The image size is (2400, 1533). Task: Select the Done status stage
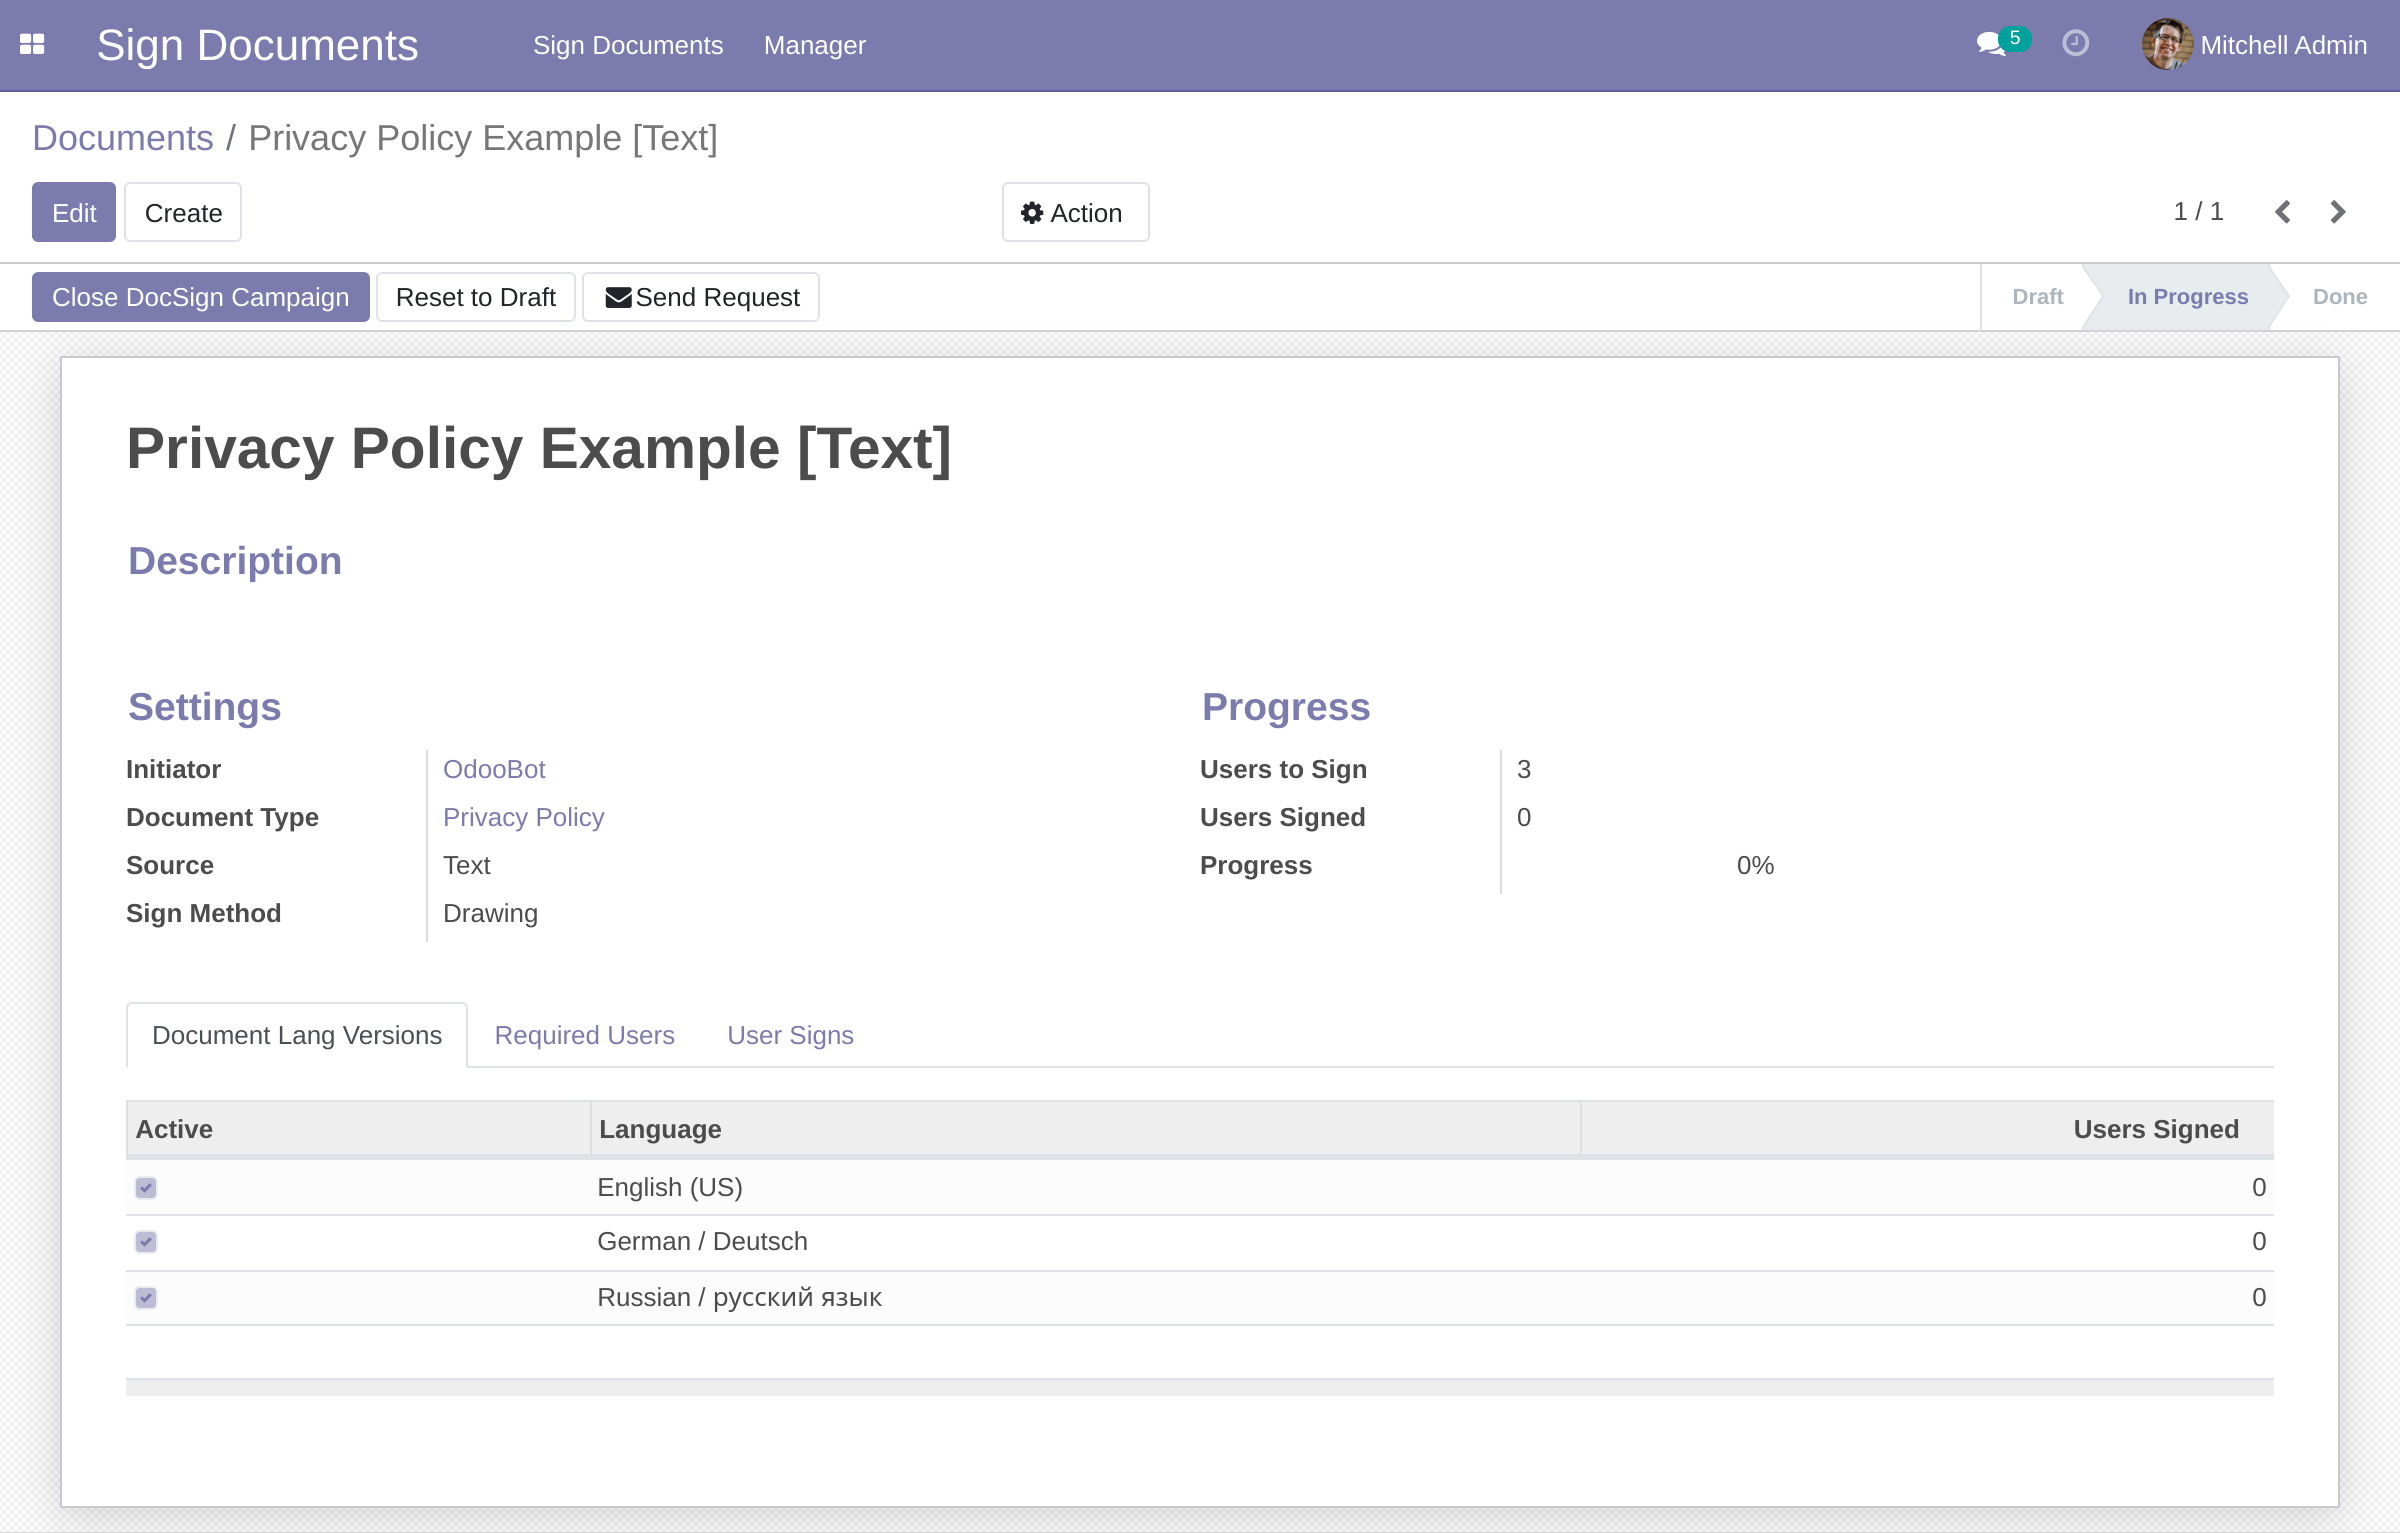click(2339, 297)
